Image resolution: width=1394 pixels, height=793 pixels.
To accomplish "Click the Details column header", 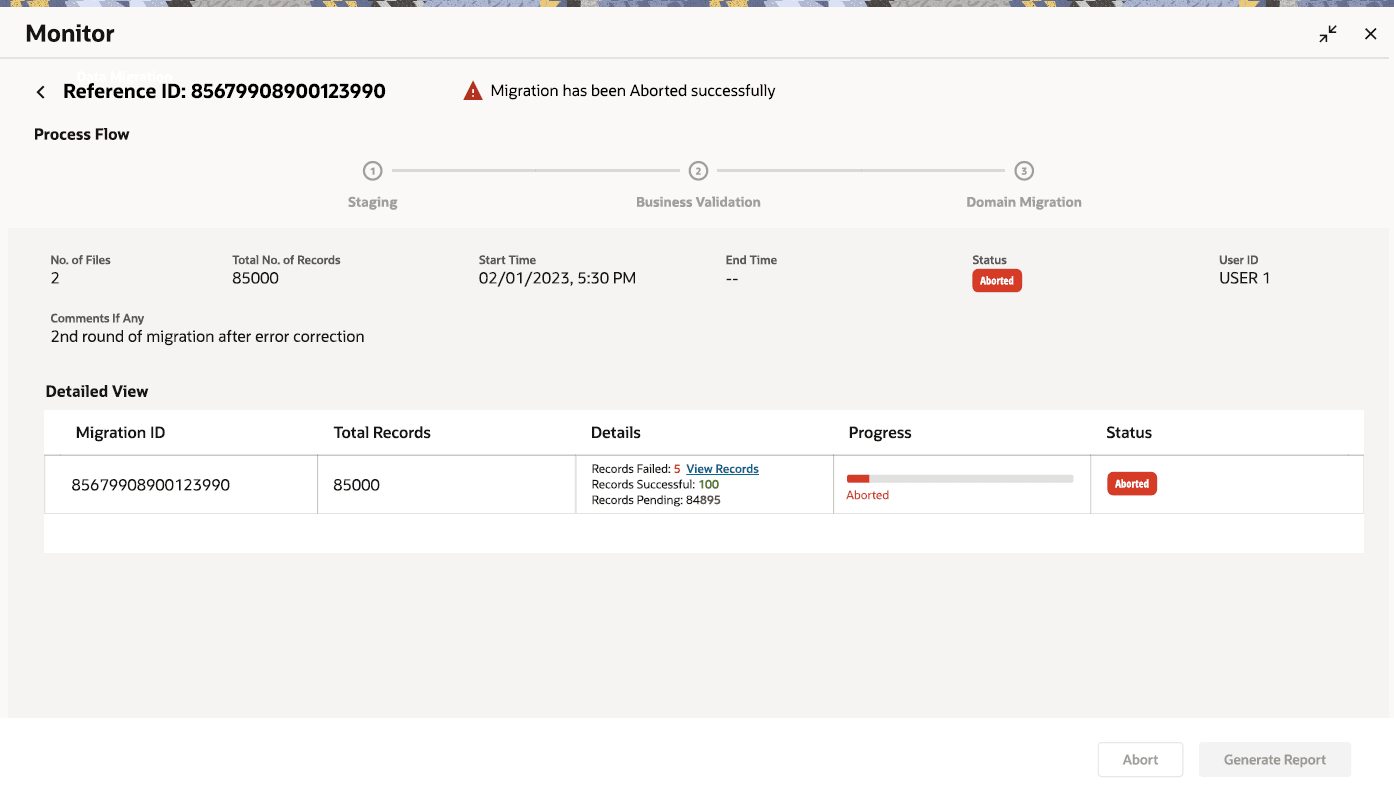I will pos(616,433).
